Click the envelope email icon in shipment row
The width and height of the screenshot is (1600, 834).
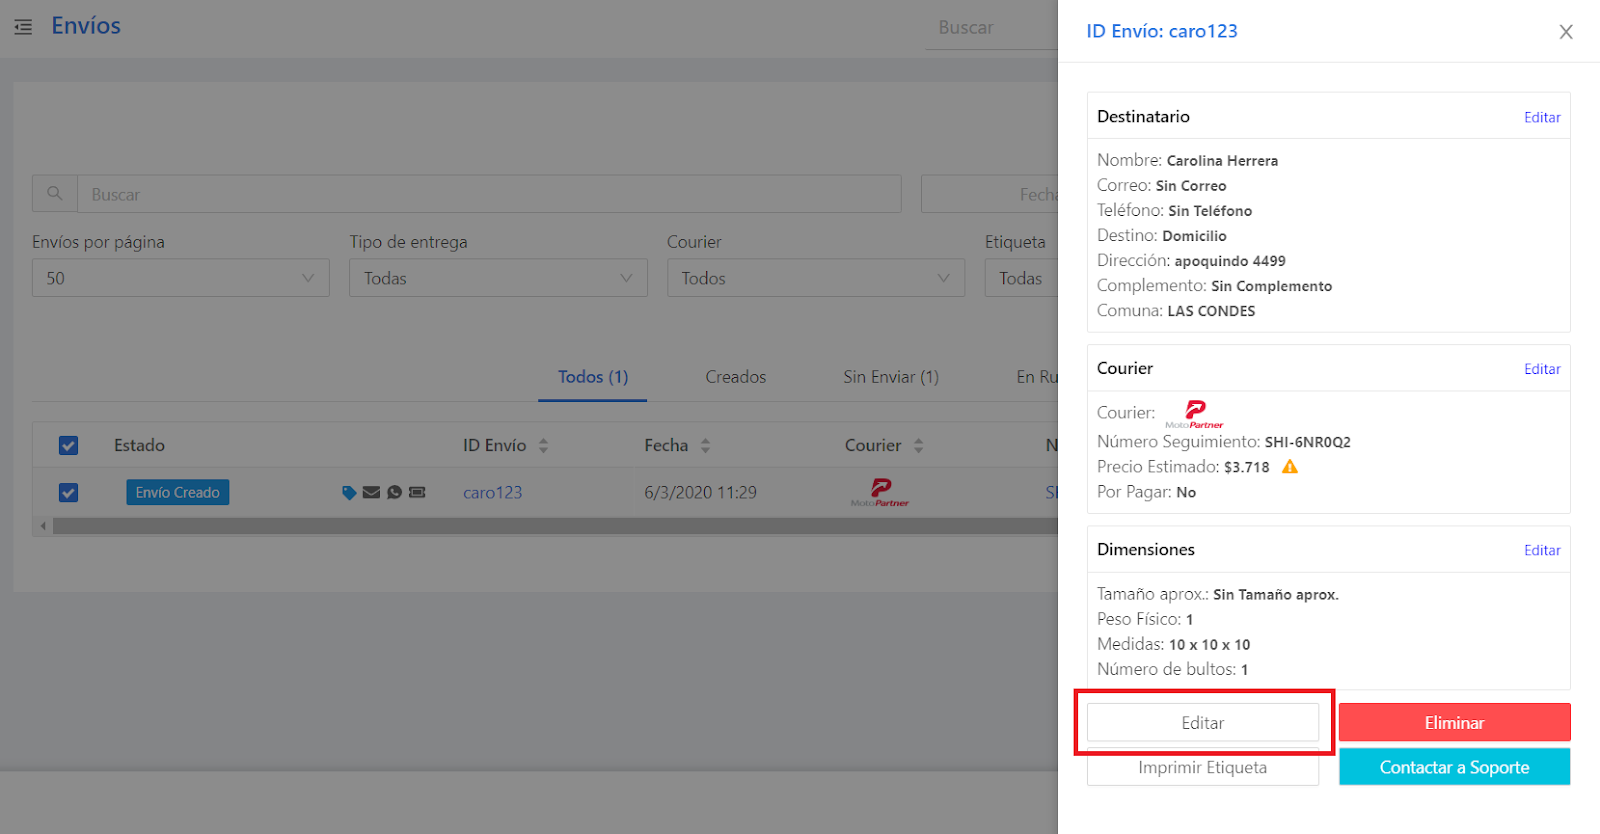[371, 492]
